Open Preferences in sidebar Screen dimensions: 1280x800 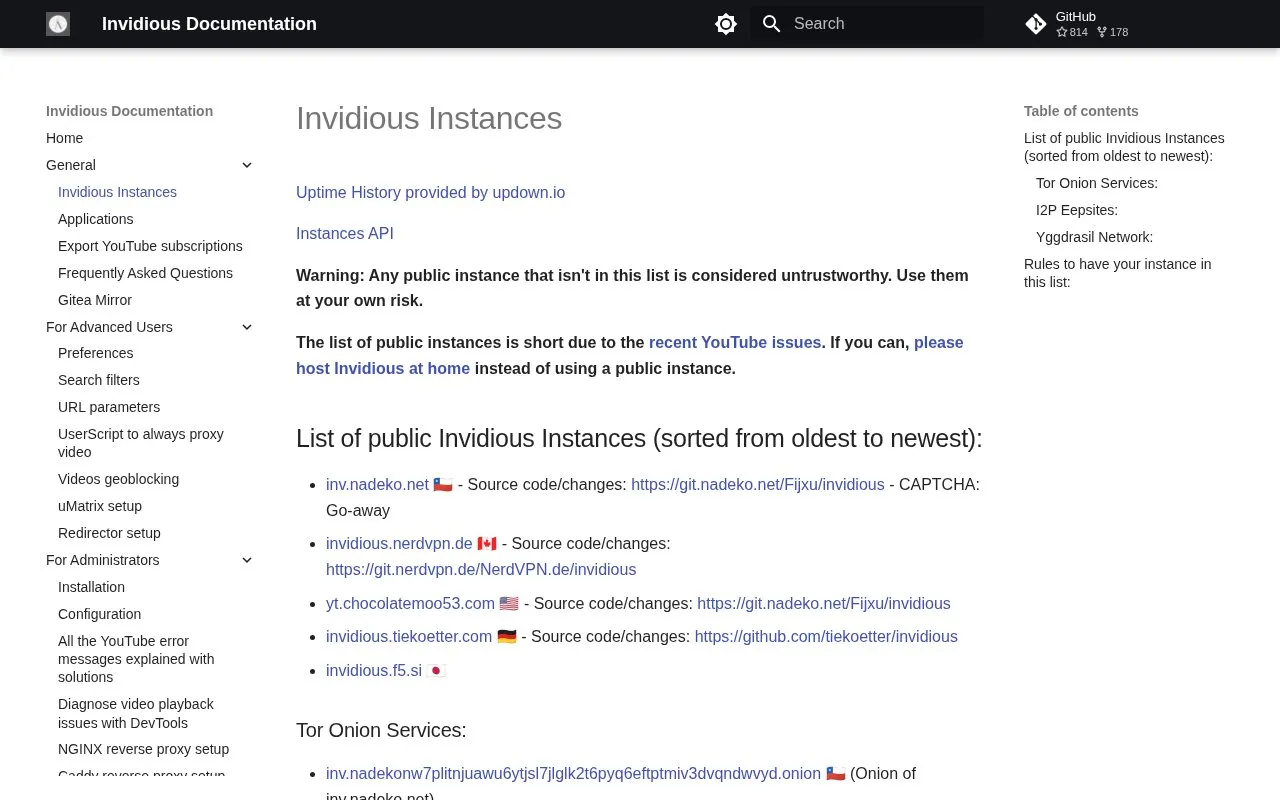point(95,353)
